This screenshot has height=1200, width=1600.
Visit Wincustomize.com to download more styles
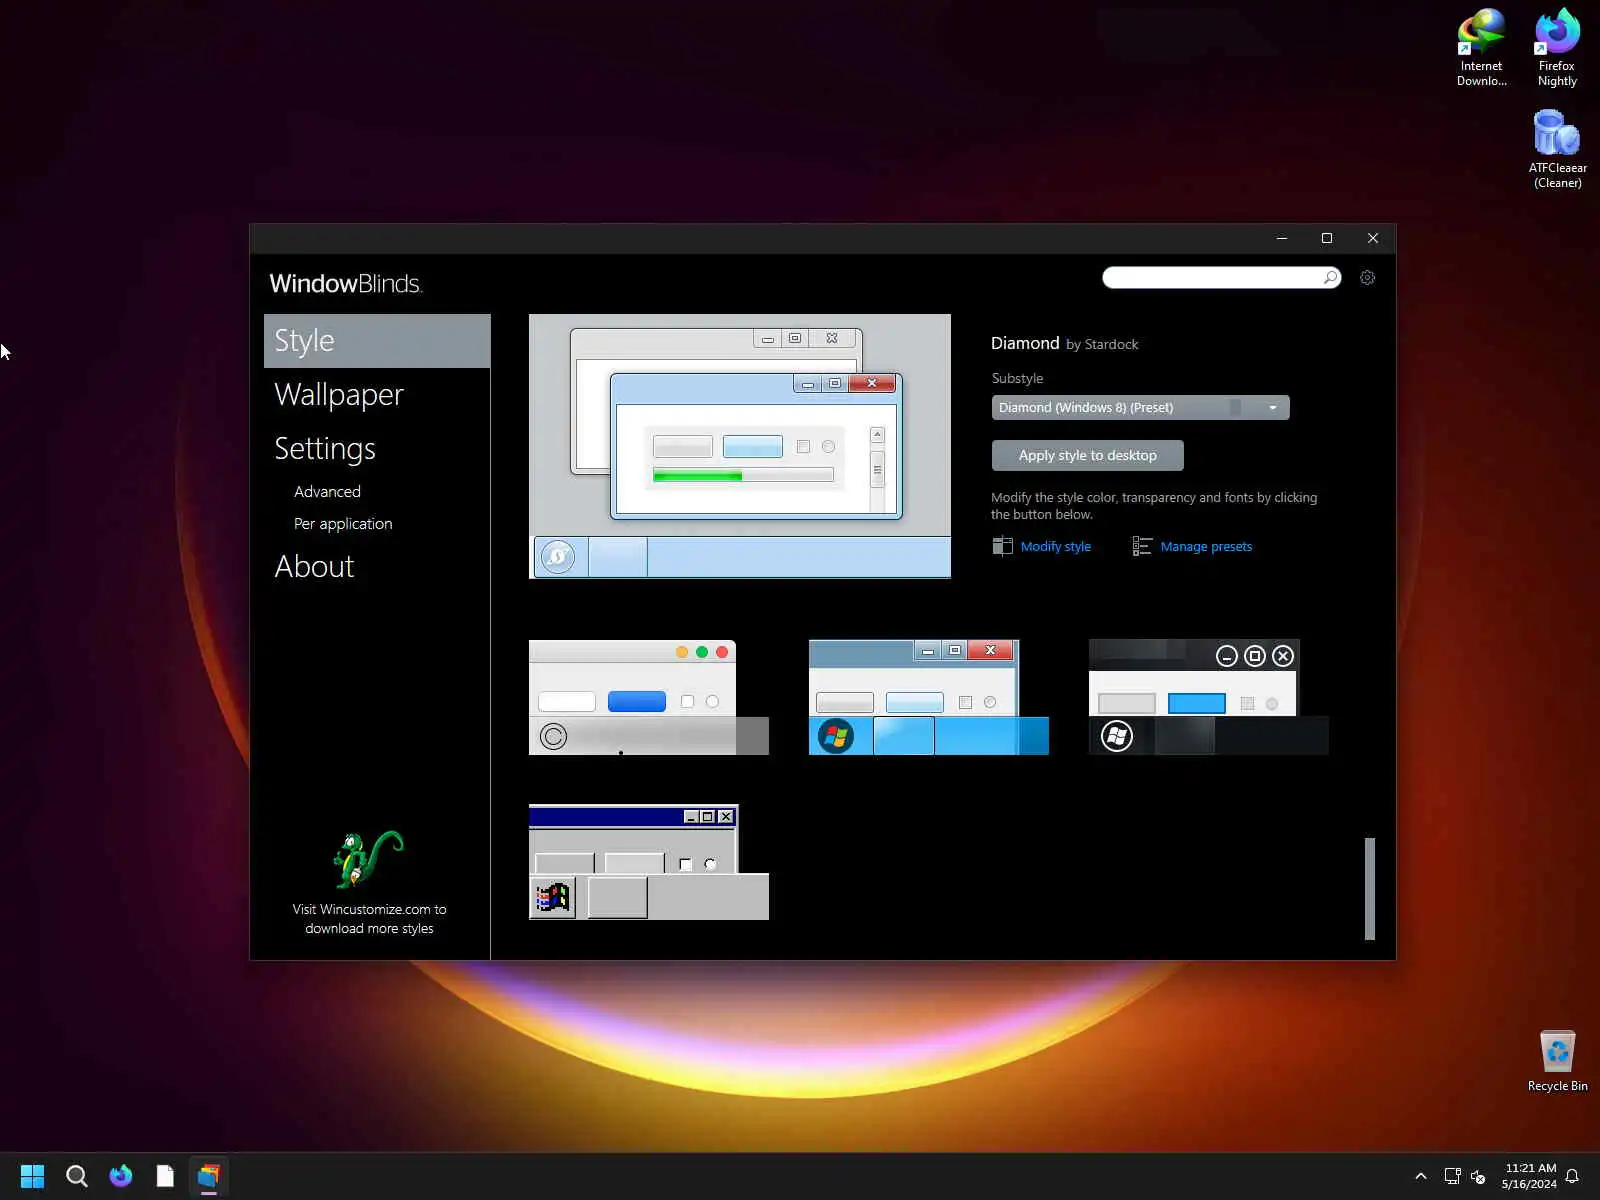[369, 919]
